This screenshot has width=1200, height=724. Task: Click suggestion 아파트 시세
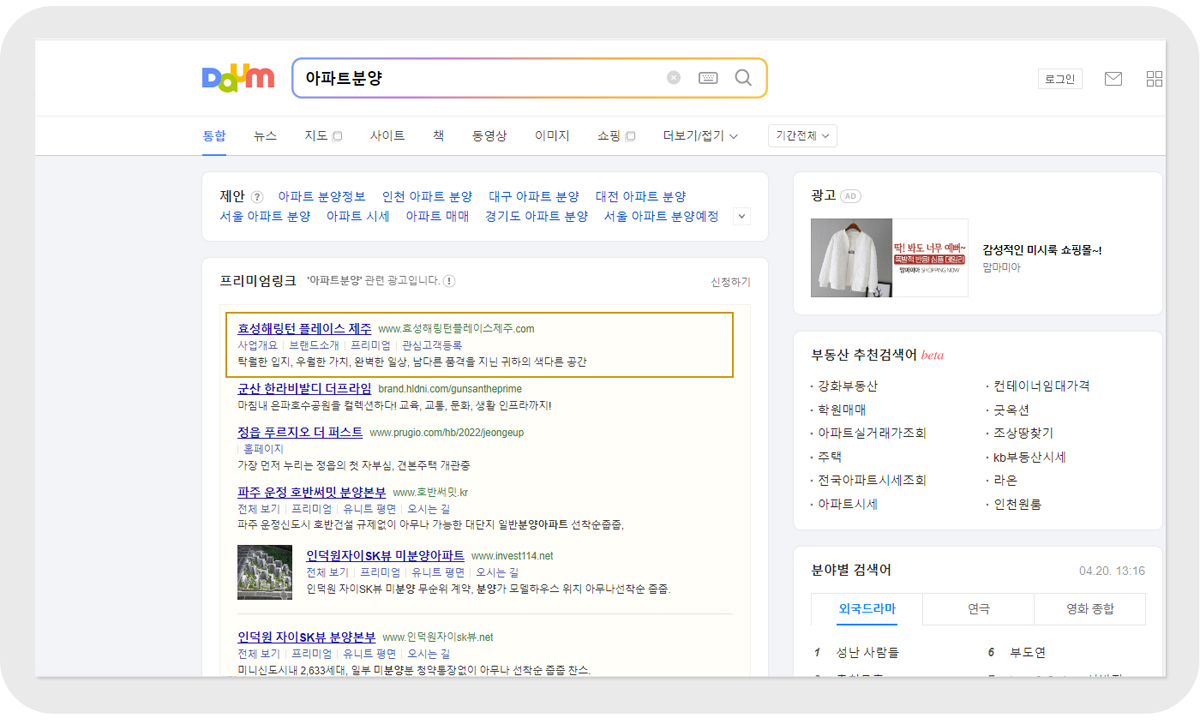click(x=358, y=216)
